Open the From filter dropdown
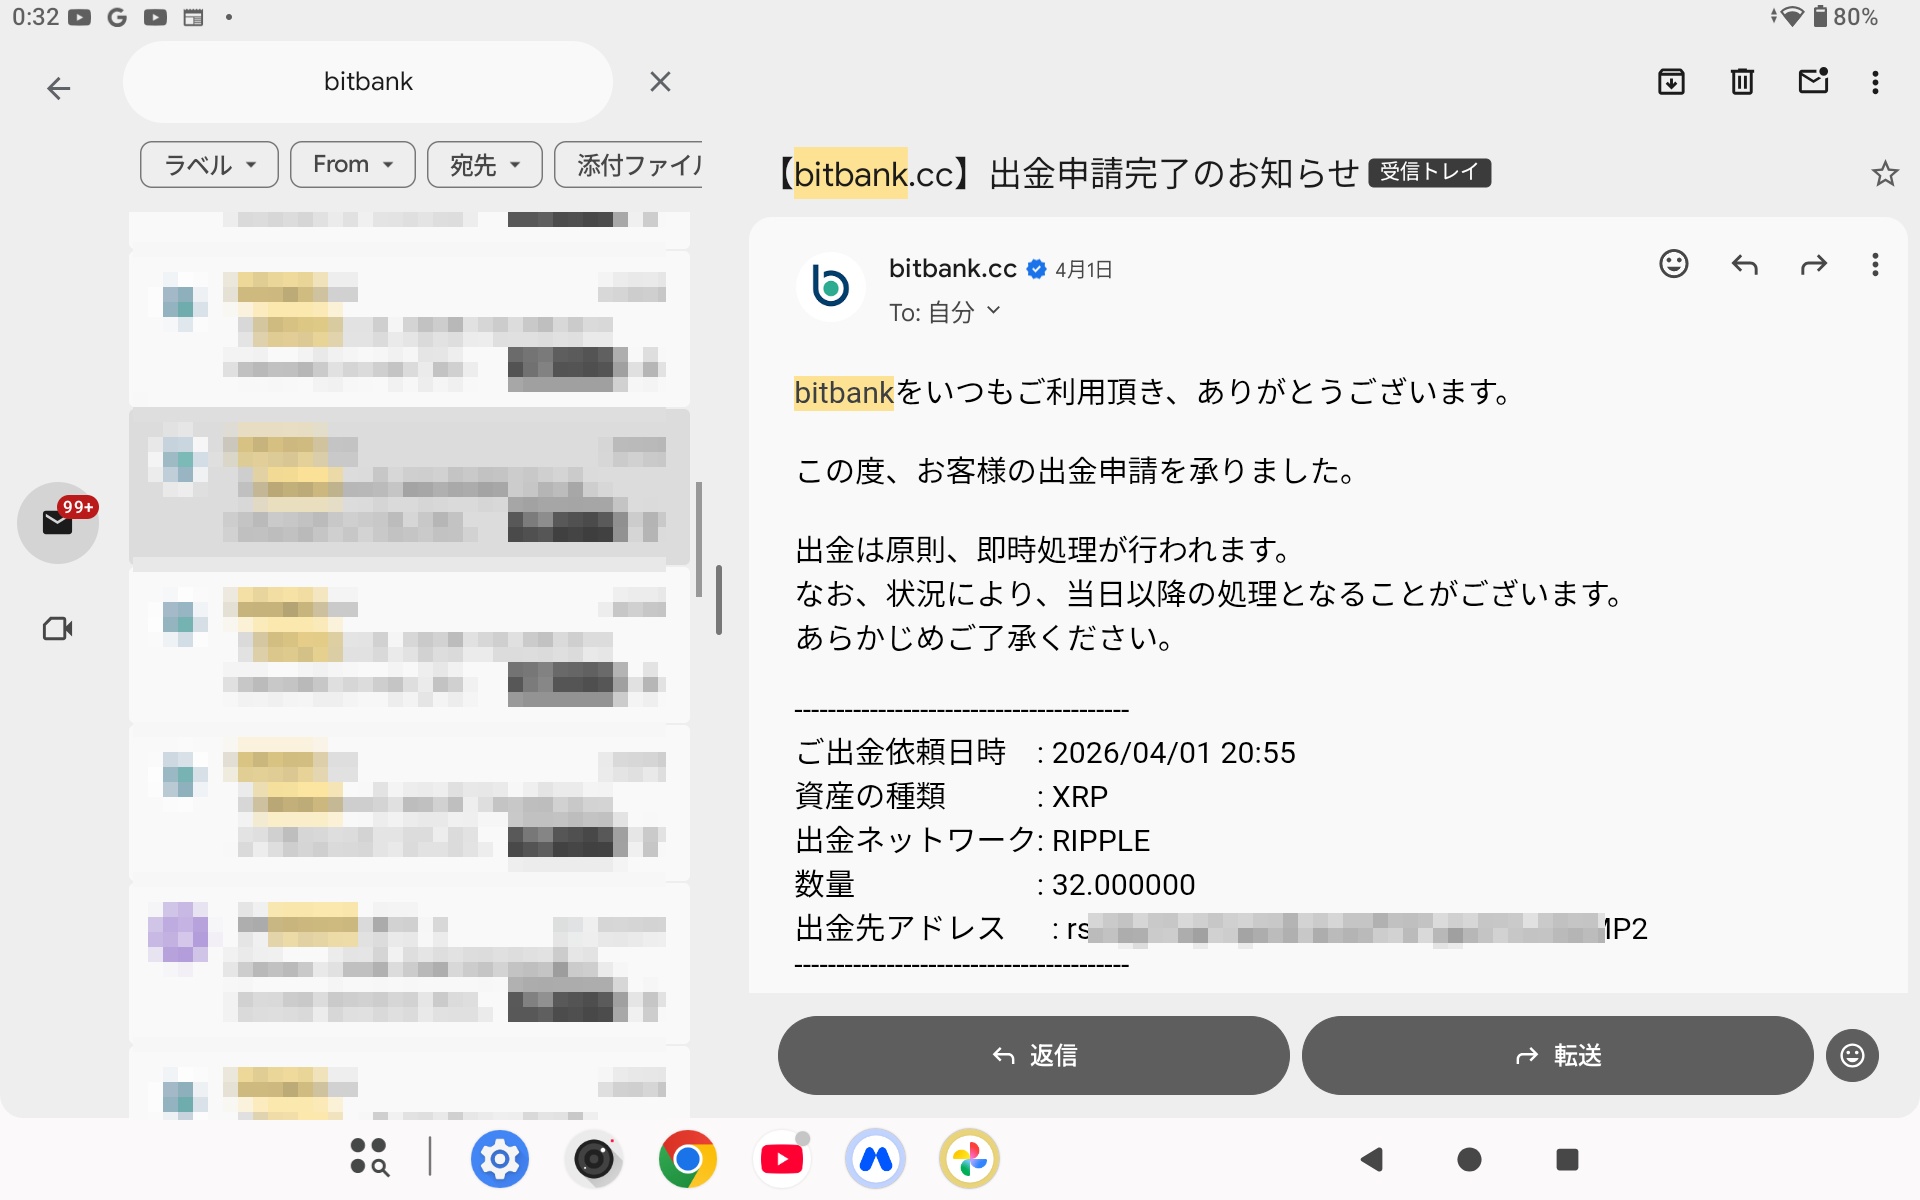This screenshot has width=1920, height=1200. point(352,164)
